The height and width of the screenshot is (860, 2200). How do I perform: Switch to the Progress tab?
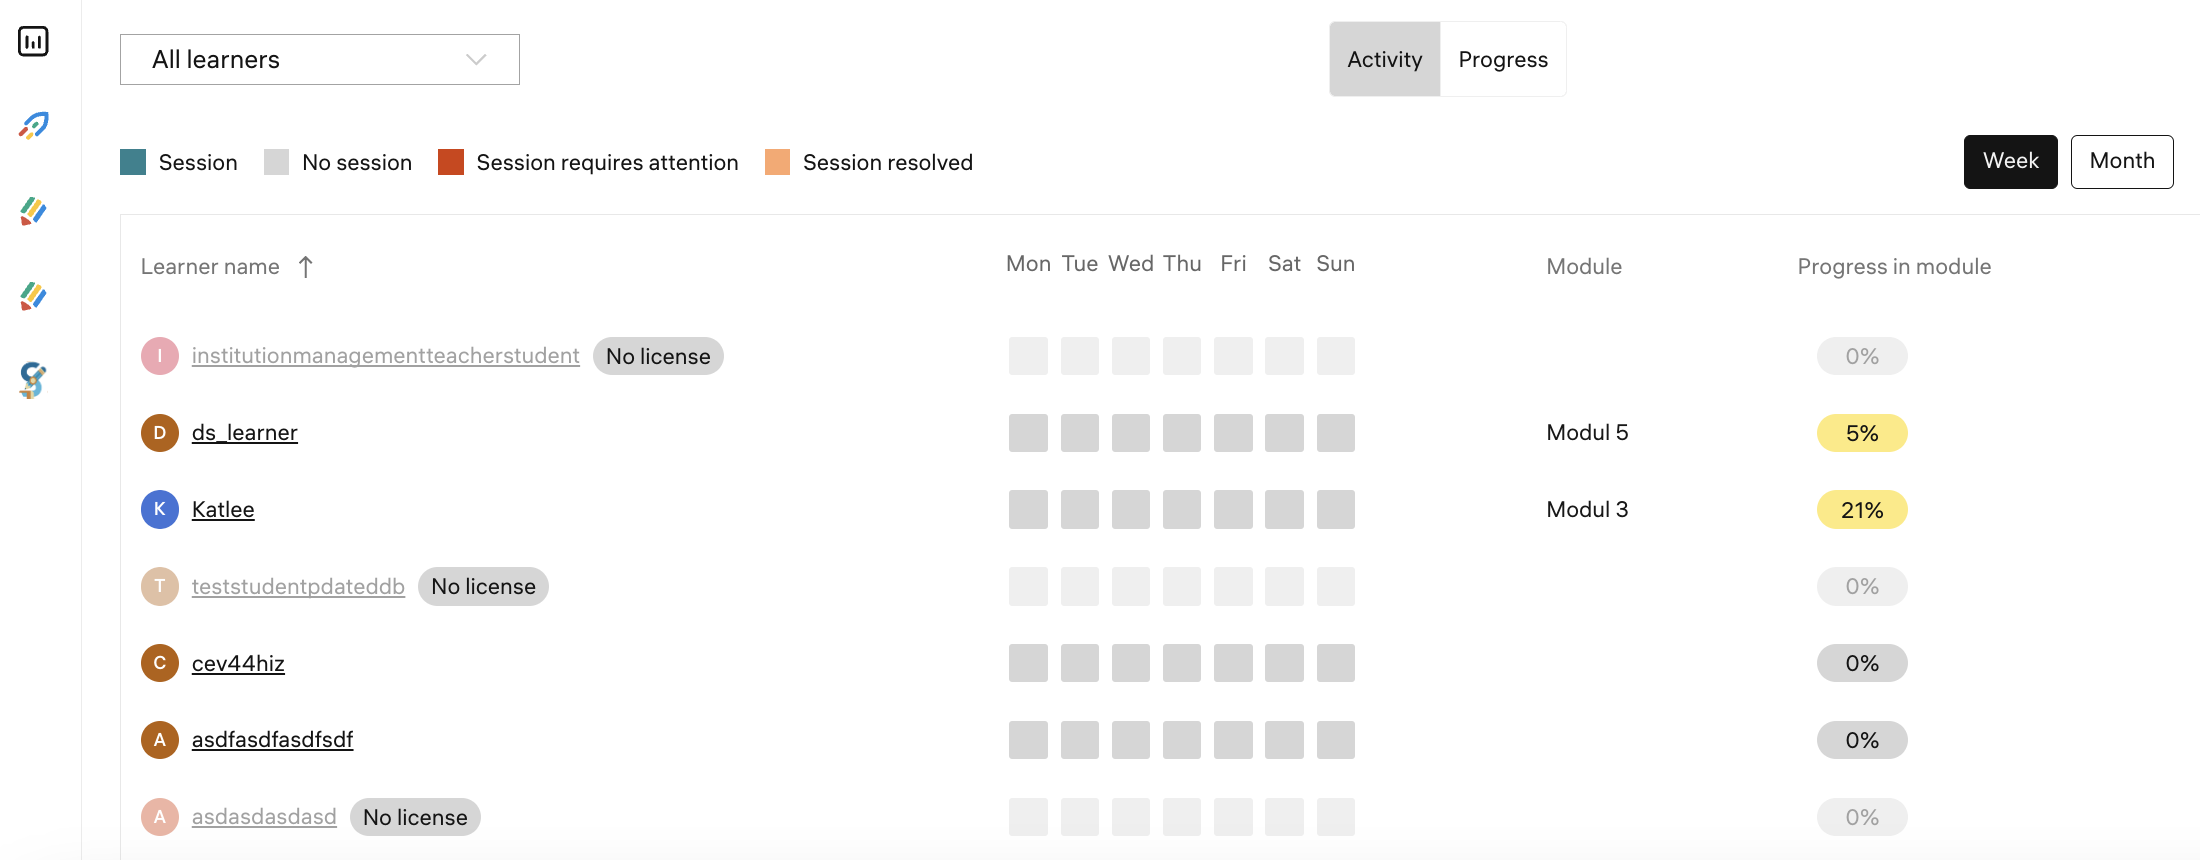(x=1502, y=60)
